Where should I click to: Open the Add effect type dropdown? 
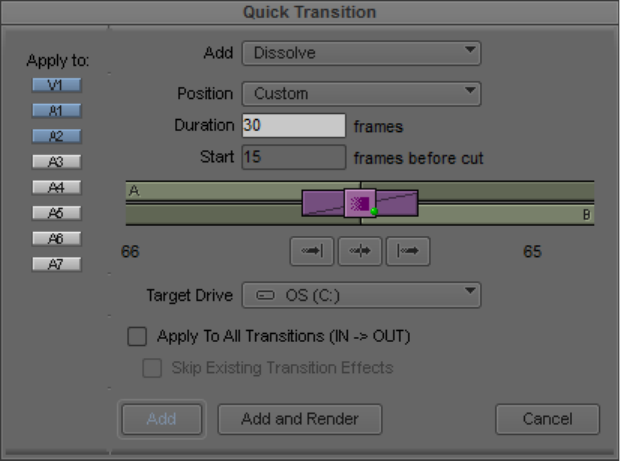point(361,53)
